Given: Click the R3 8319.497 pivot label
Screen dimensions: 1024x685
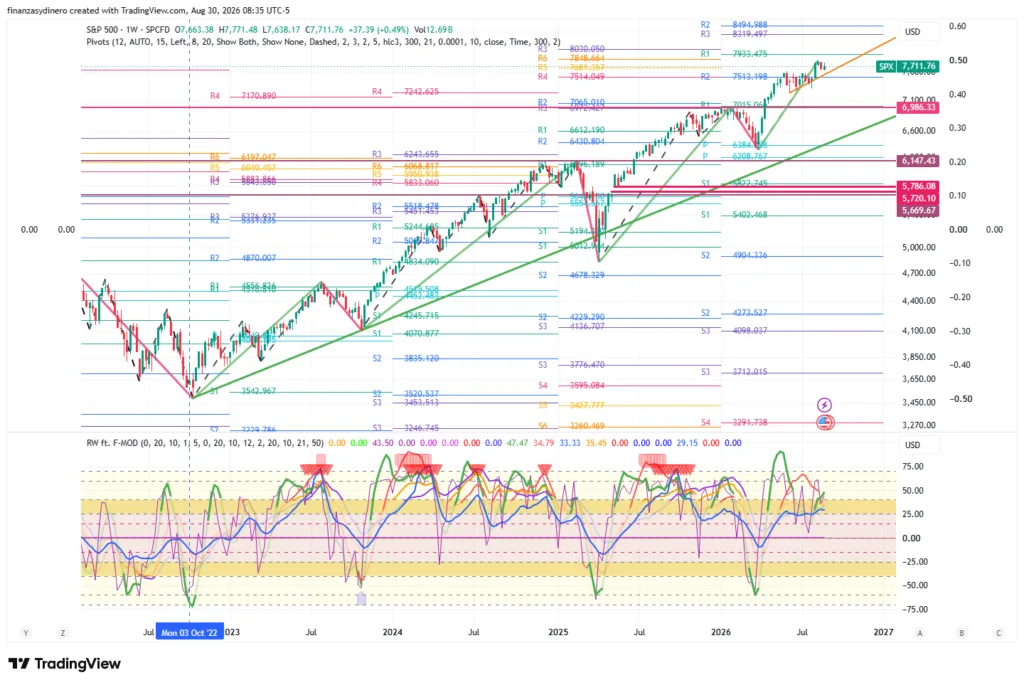Looking at the screenshot, I should tap(734, 34).
